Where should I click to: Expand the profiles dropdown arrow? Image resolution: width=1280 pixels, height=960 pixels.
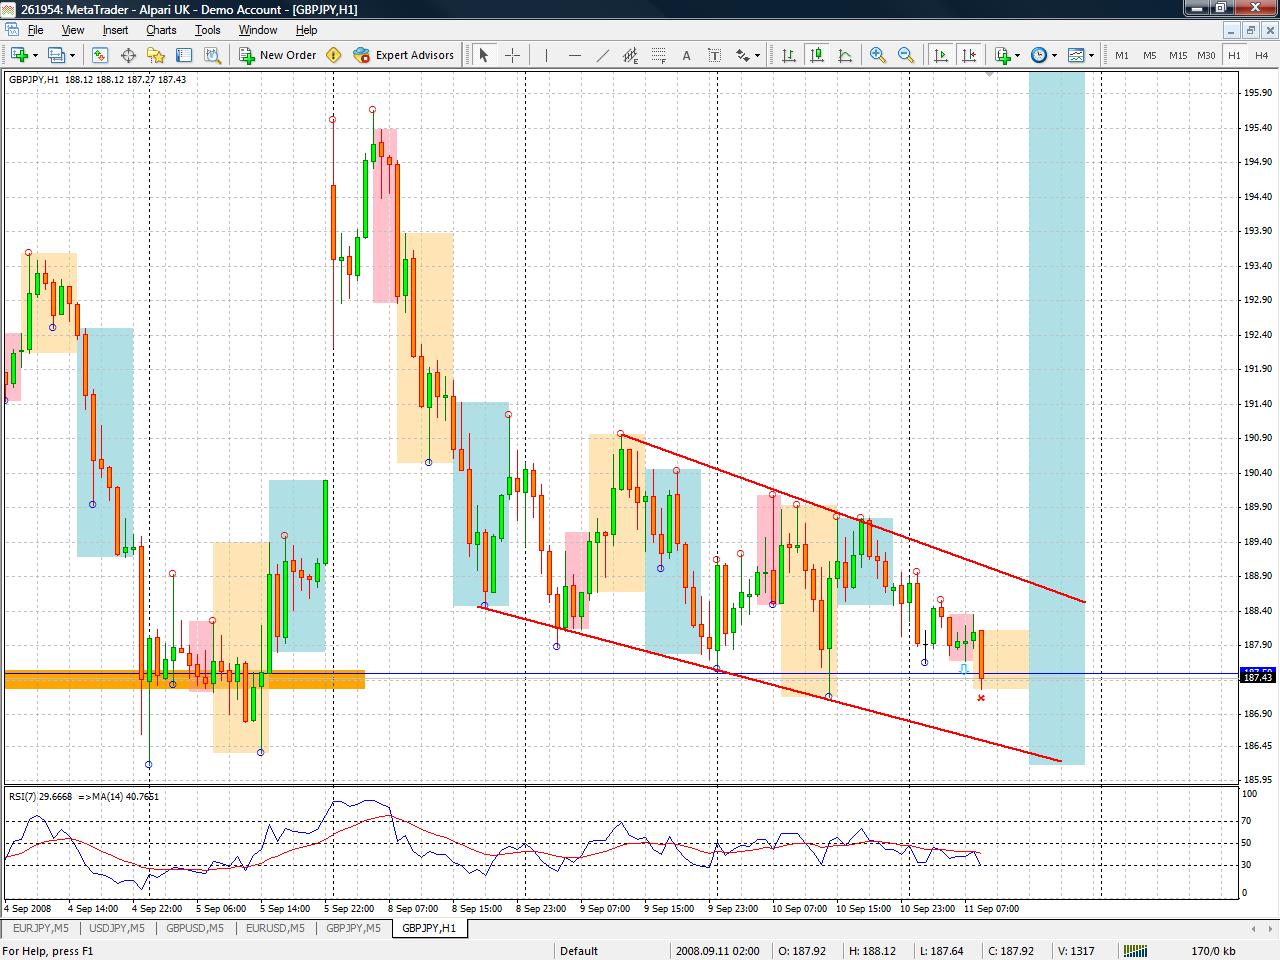coord(72,56)
